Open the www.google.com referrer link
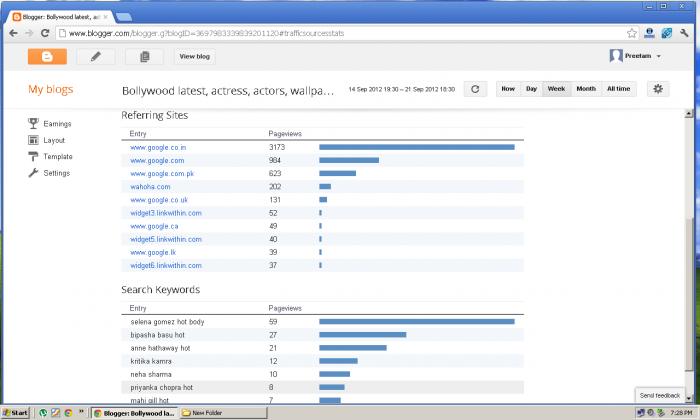The image size is (700, 420). tap(157, 160)
